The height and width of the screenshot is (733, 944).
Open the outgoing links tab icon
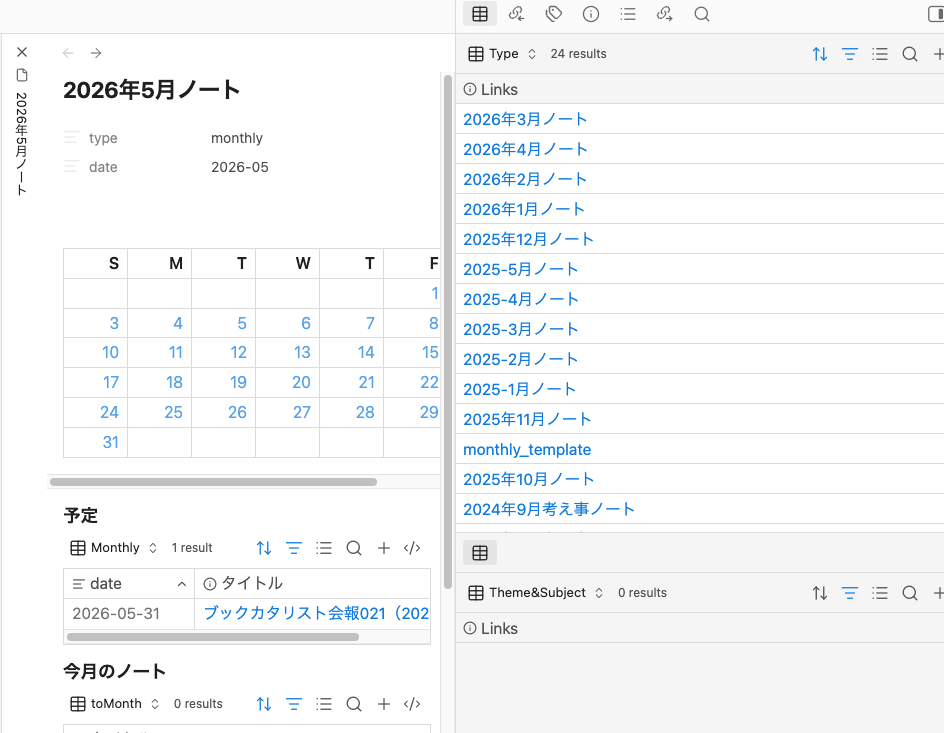665,14
